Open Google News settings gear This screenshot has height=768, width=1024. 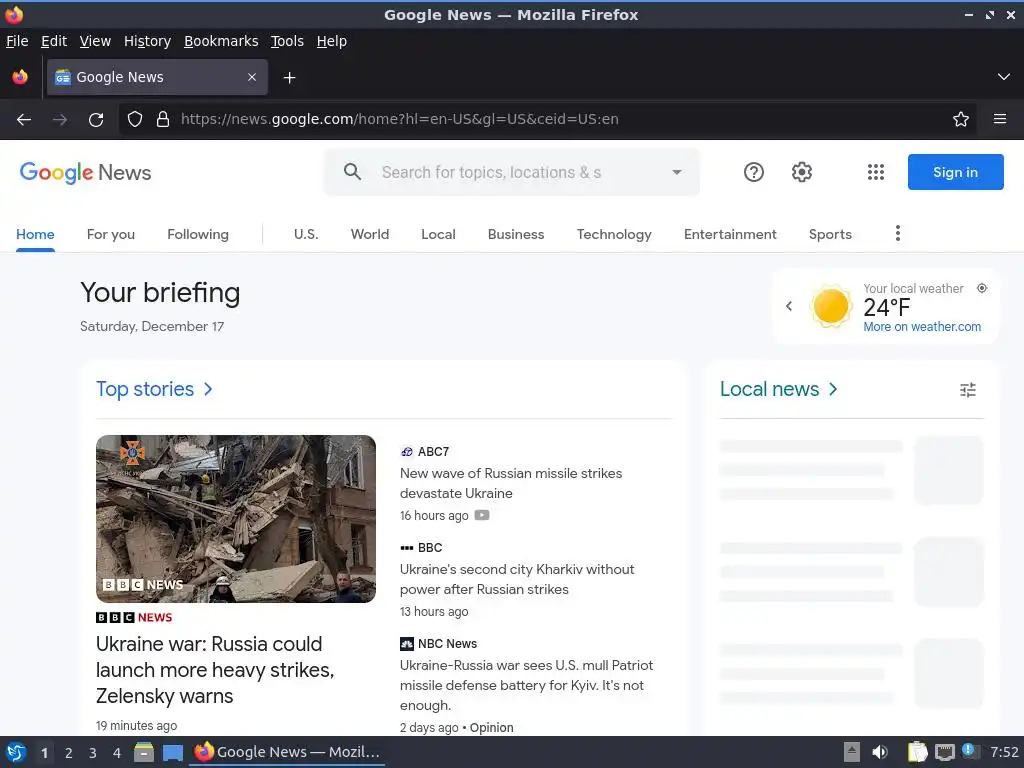[x=802, y=172]
